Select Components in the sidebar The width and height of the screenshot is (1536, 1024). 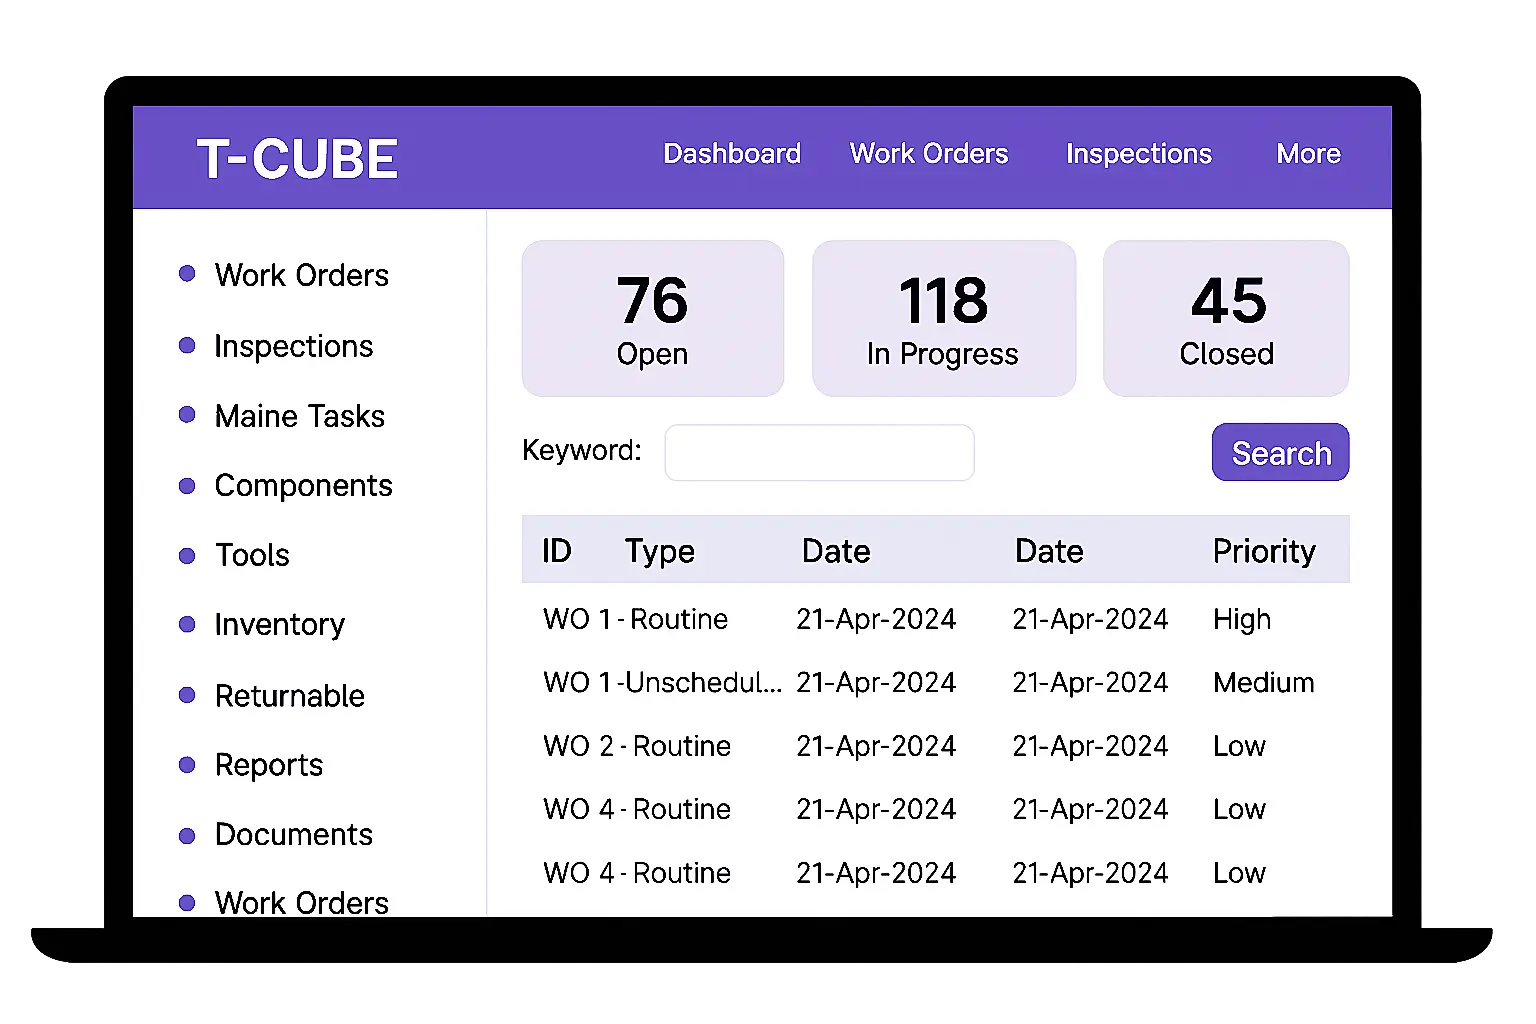pyautogui.click(x=303, y=486)
